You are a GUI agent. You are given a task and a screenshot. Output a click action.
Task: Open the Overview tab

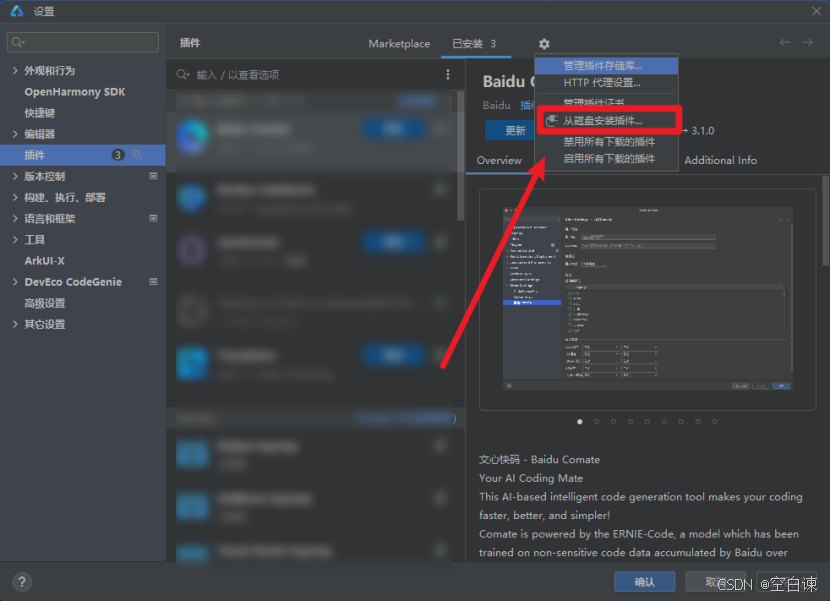click(499, 160)
